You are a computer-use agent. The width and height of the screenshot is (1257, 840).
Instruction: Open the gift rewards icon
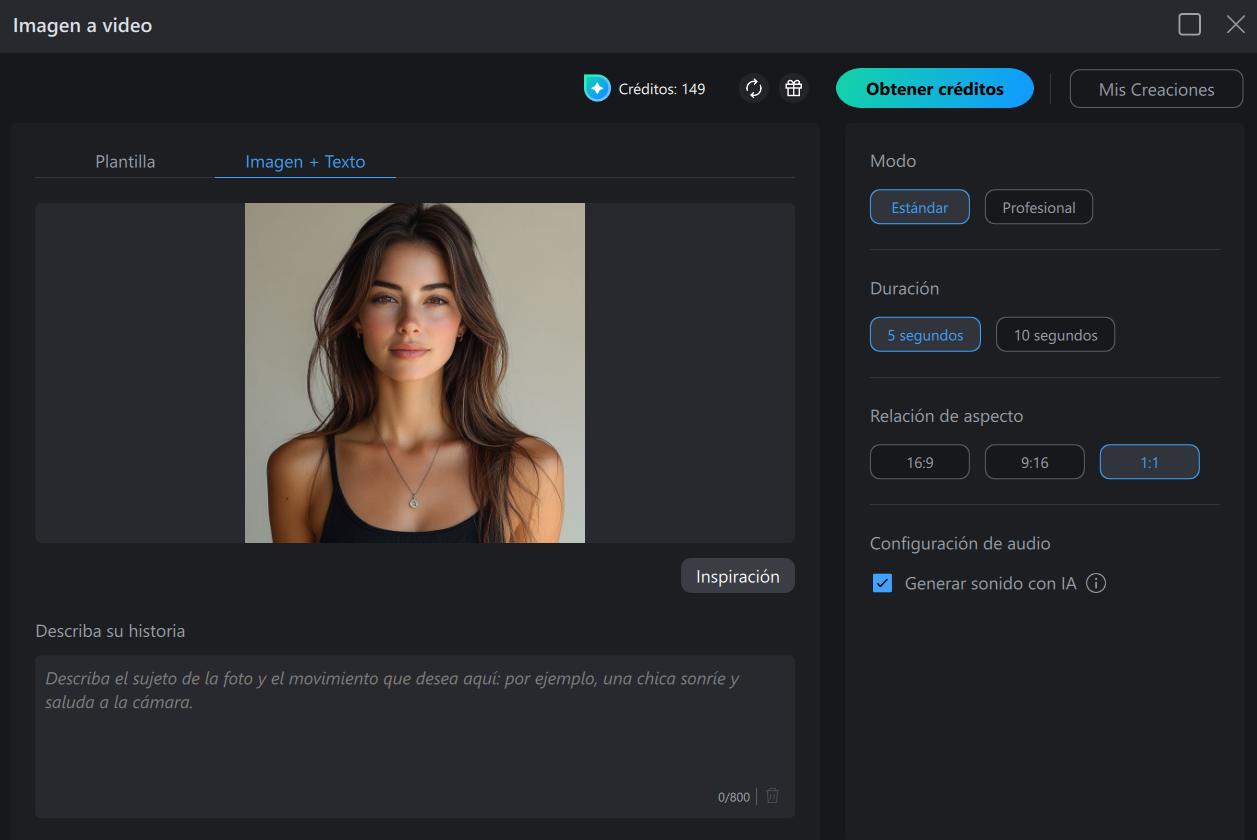tap(791, 88)
